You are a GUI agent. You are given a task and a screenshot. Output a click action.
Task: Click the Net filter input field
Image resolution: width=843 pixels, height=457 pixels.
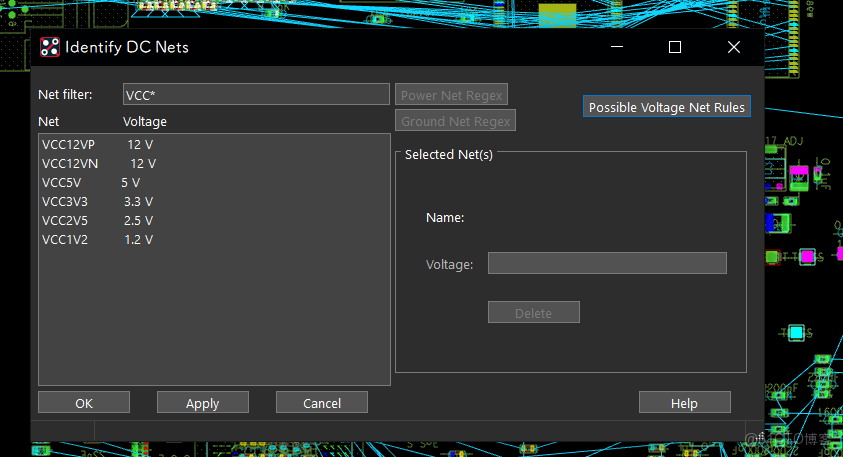point(256,94)
